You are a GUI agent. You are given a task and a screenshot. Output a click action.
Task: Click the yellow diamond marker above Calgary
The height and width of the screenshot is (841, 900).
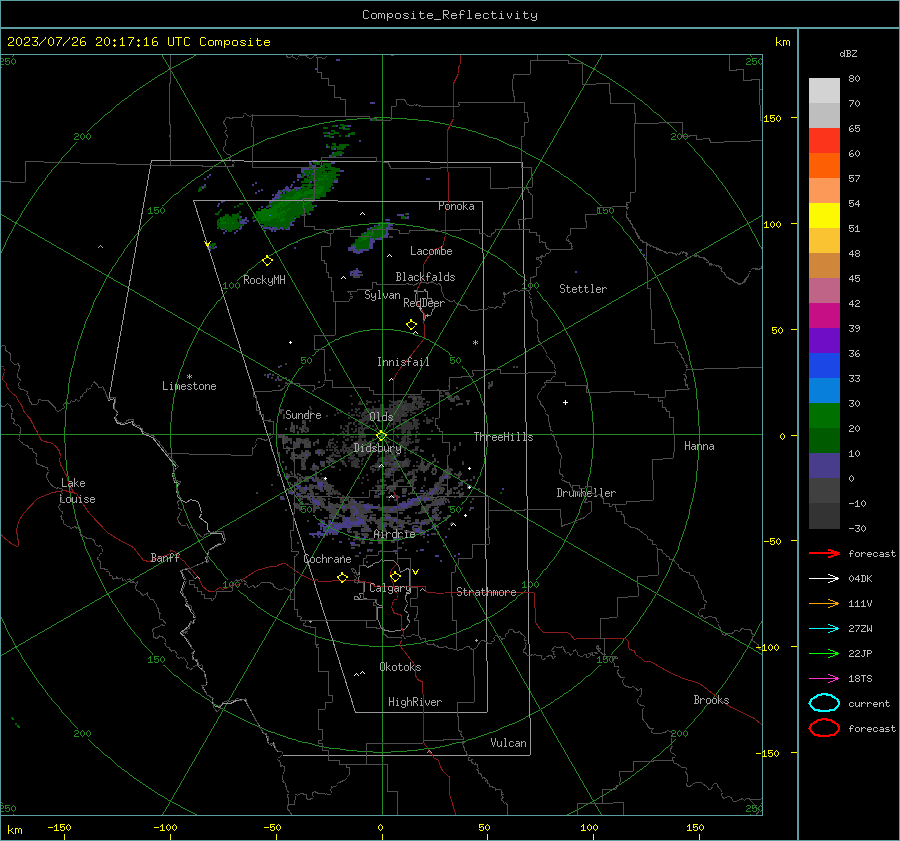click(x=395, y=576)
